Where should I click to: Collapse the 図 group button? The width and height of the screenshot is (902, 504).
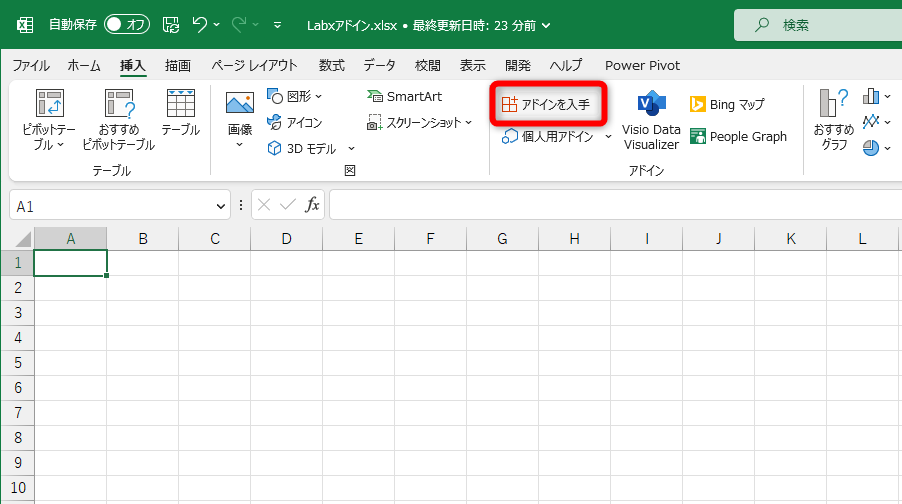click(350, 170)
